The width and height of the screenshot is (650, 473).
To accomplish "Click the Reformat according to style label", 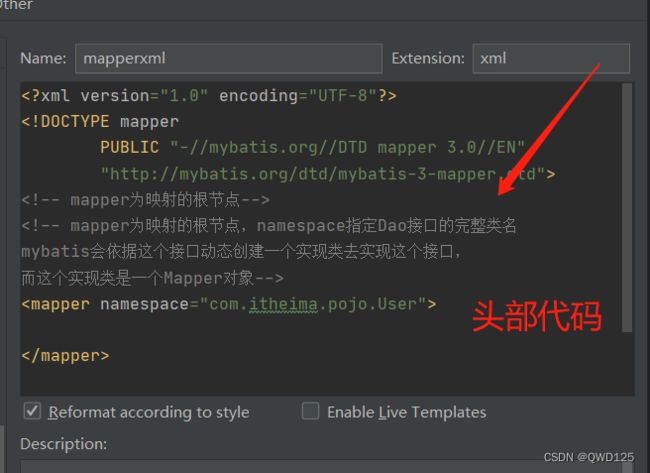I will pyautogui.click(x=149, y=412).
